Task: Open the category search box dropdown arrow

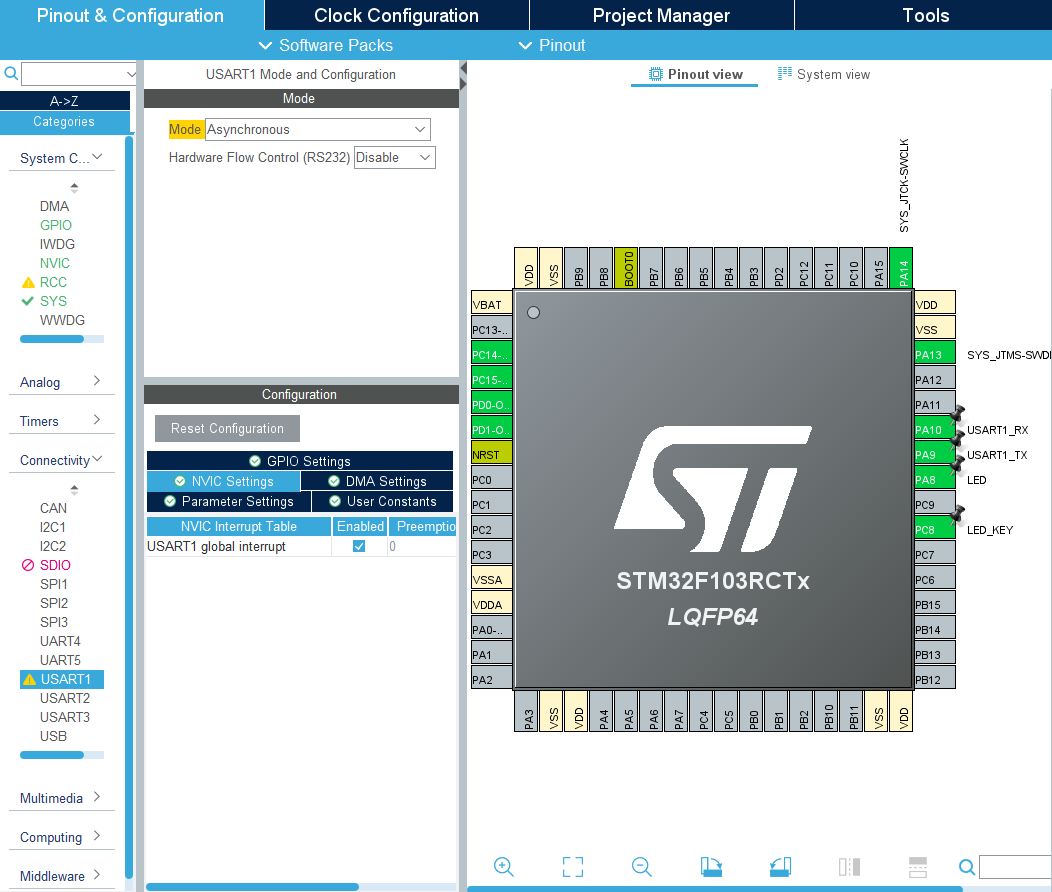Action: 131,74
